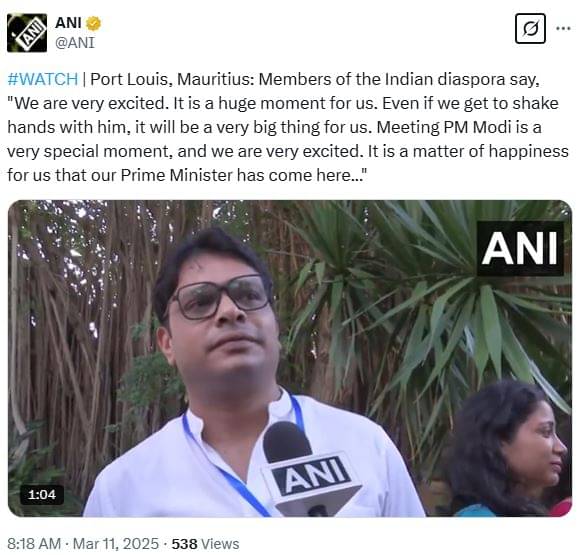Image resolution: width=580 pixels, height=555 pixels.
Task: Click the Grok slash-circle icon
Action: [x=530, y=28]
